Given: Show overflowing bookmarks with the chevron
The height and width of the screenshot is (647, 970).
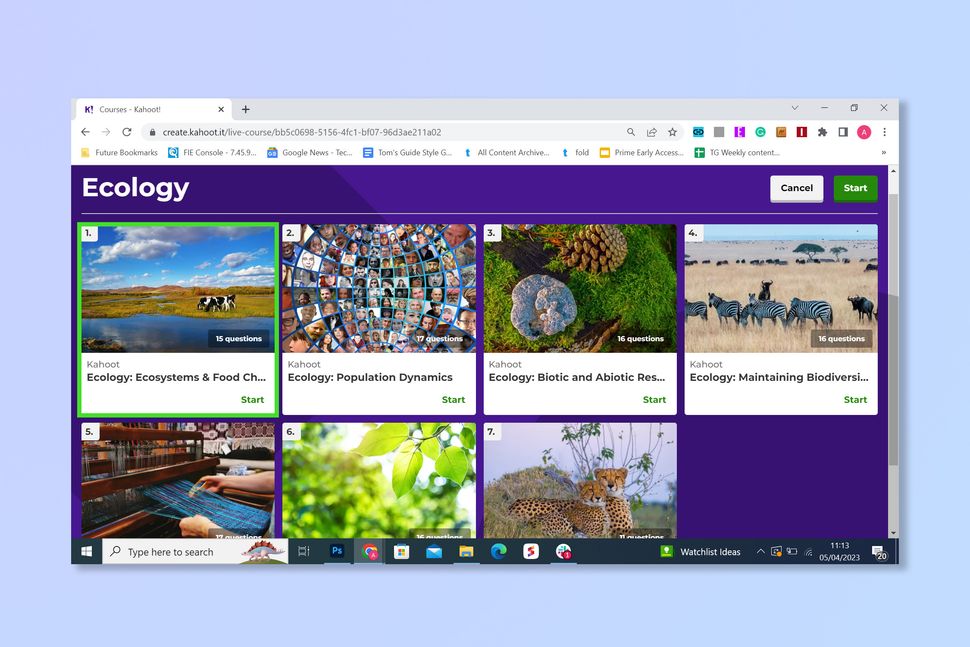Looking at the screenshot, I should pos(884,152).
